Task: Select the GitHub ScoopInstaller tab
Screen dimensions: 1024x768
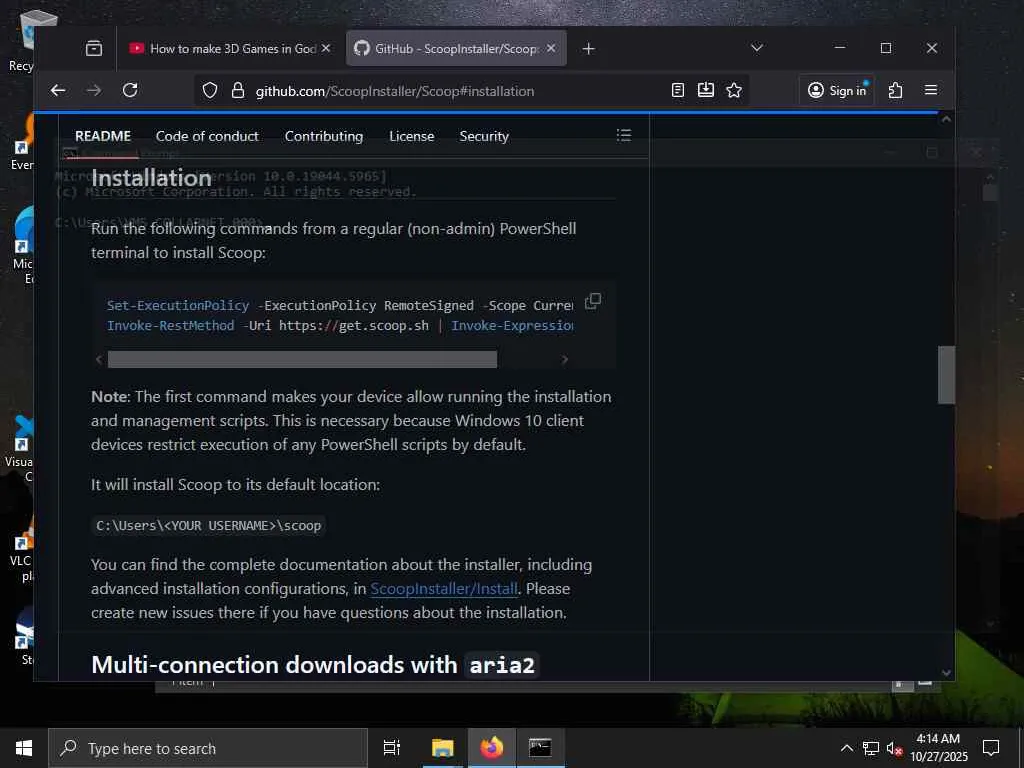Action: coord(456,48)
